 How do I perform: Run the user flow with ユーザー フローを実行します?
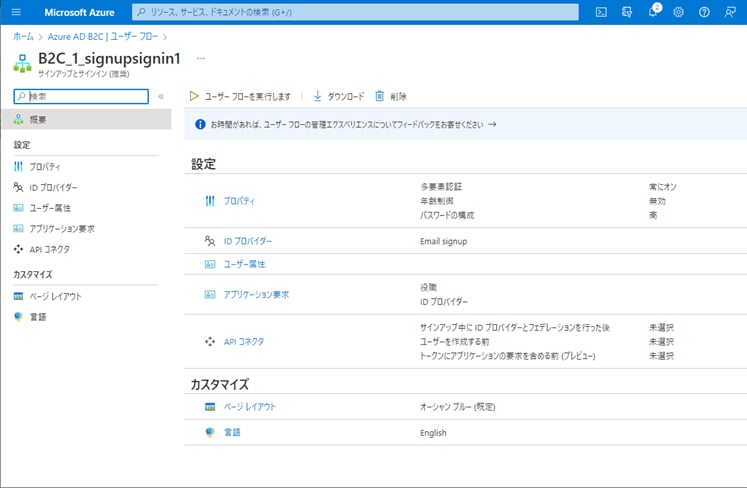[240, 96]
